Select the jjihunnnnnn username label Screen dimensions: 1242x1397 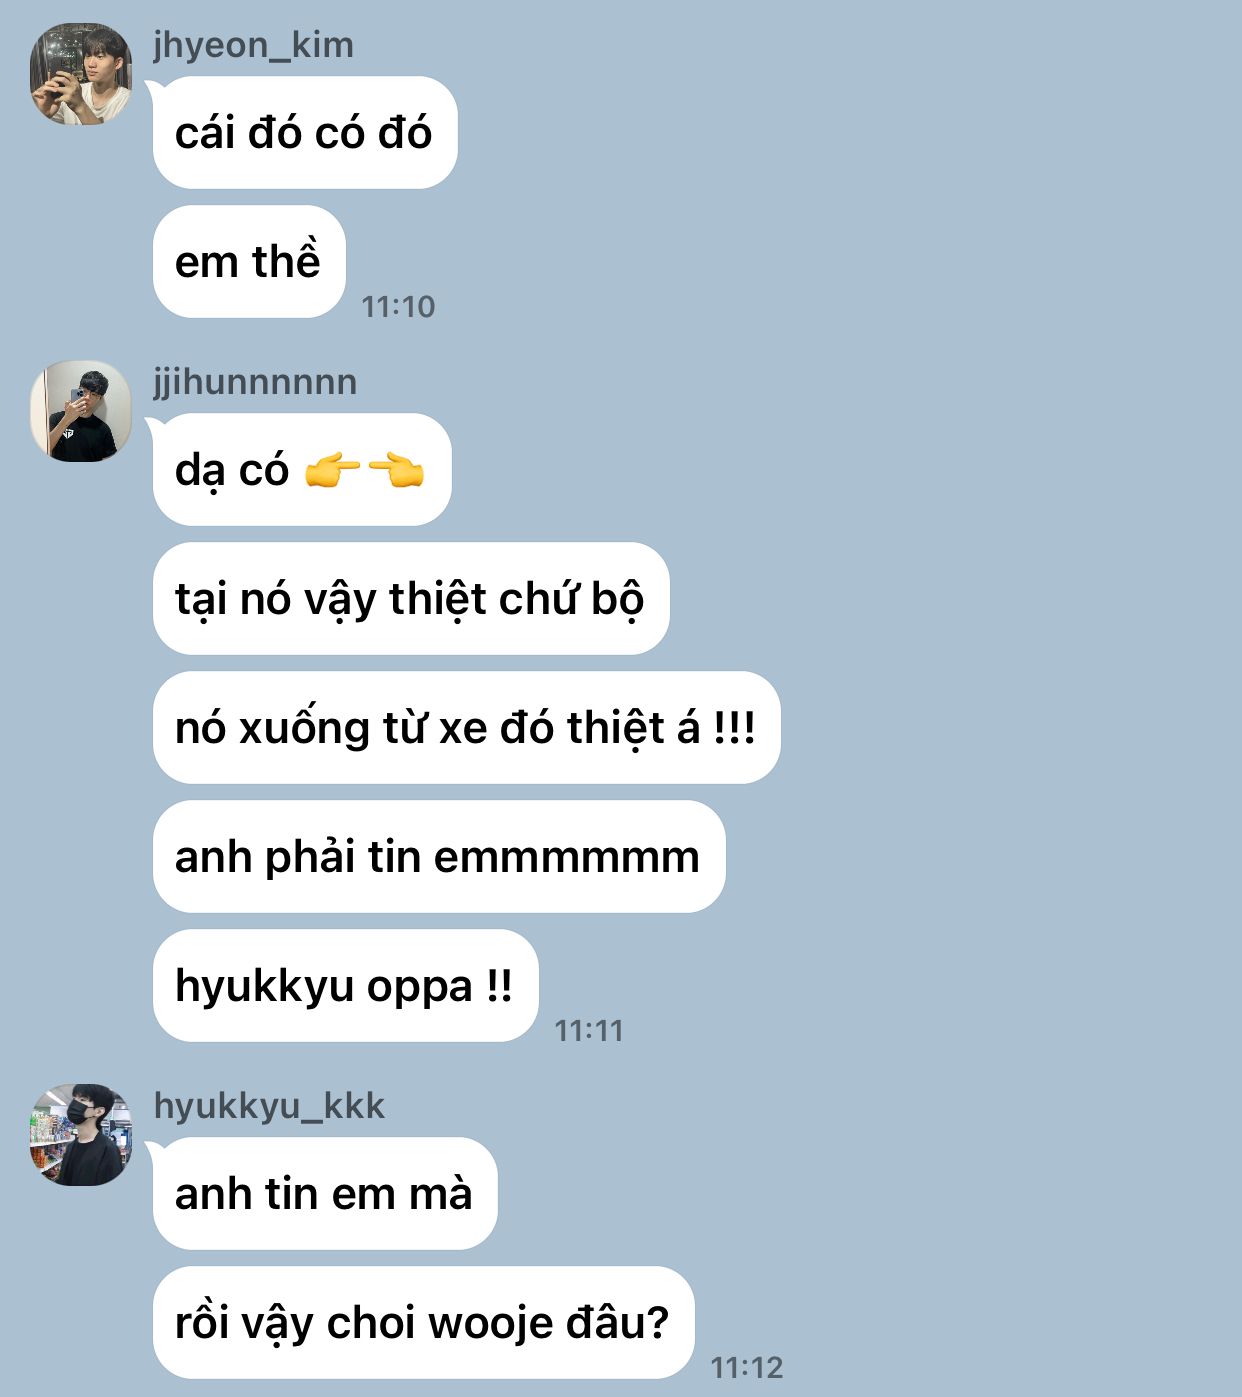coord(255,382)
